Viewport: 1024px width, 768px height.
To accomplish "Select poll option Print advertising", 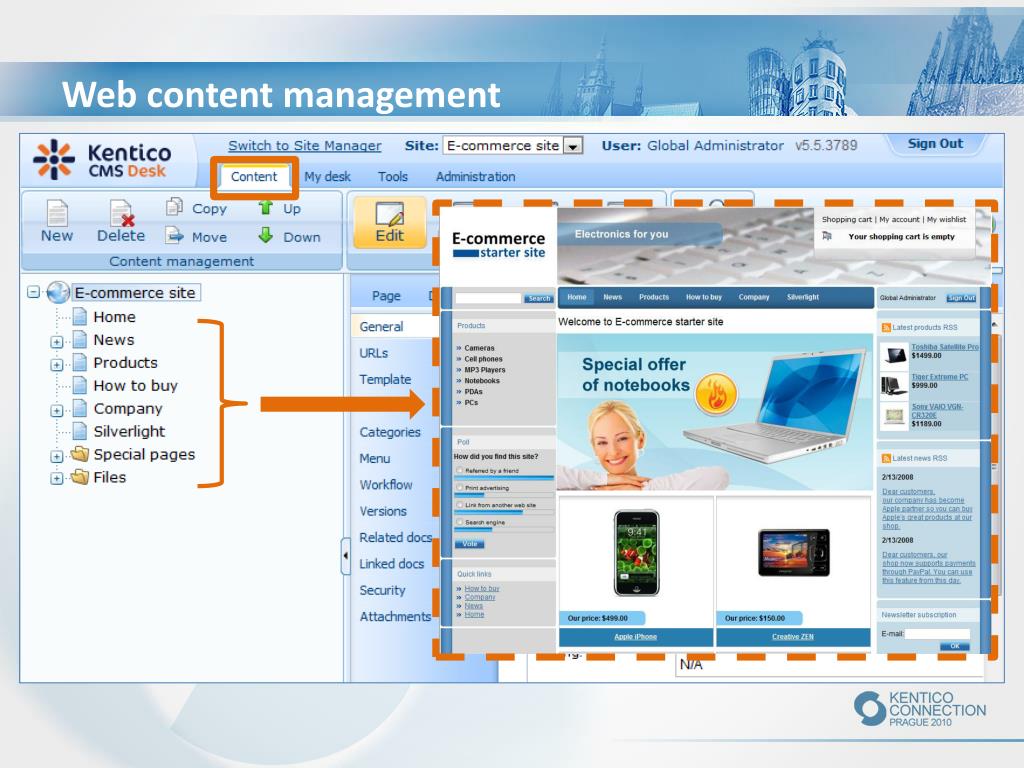I will click(x=460, y=488).
